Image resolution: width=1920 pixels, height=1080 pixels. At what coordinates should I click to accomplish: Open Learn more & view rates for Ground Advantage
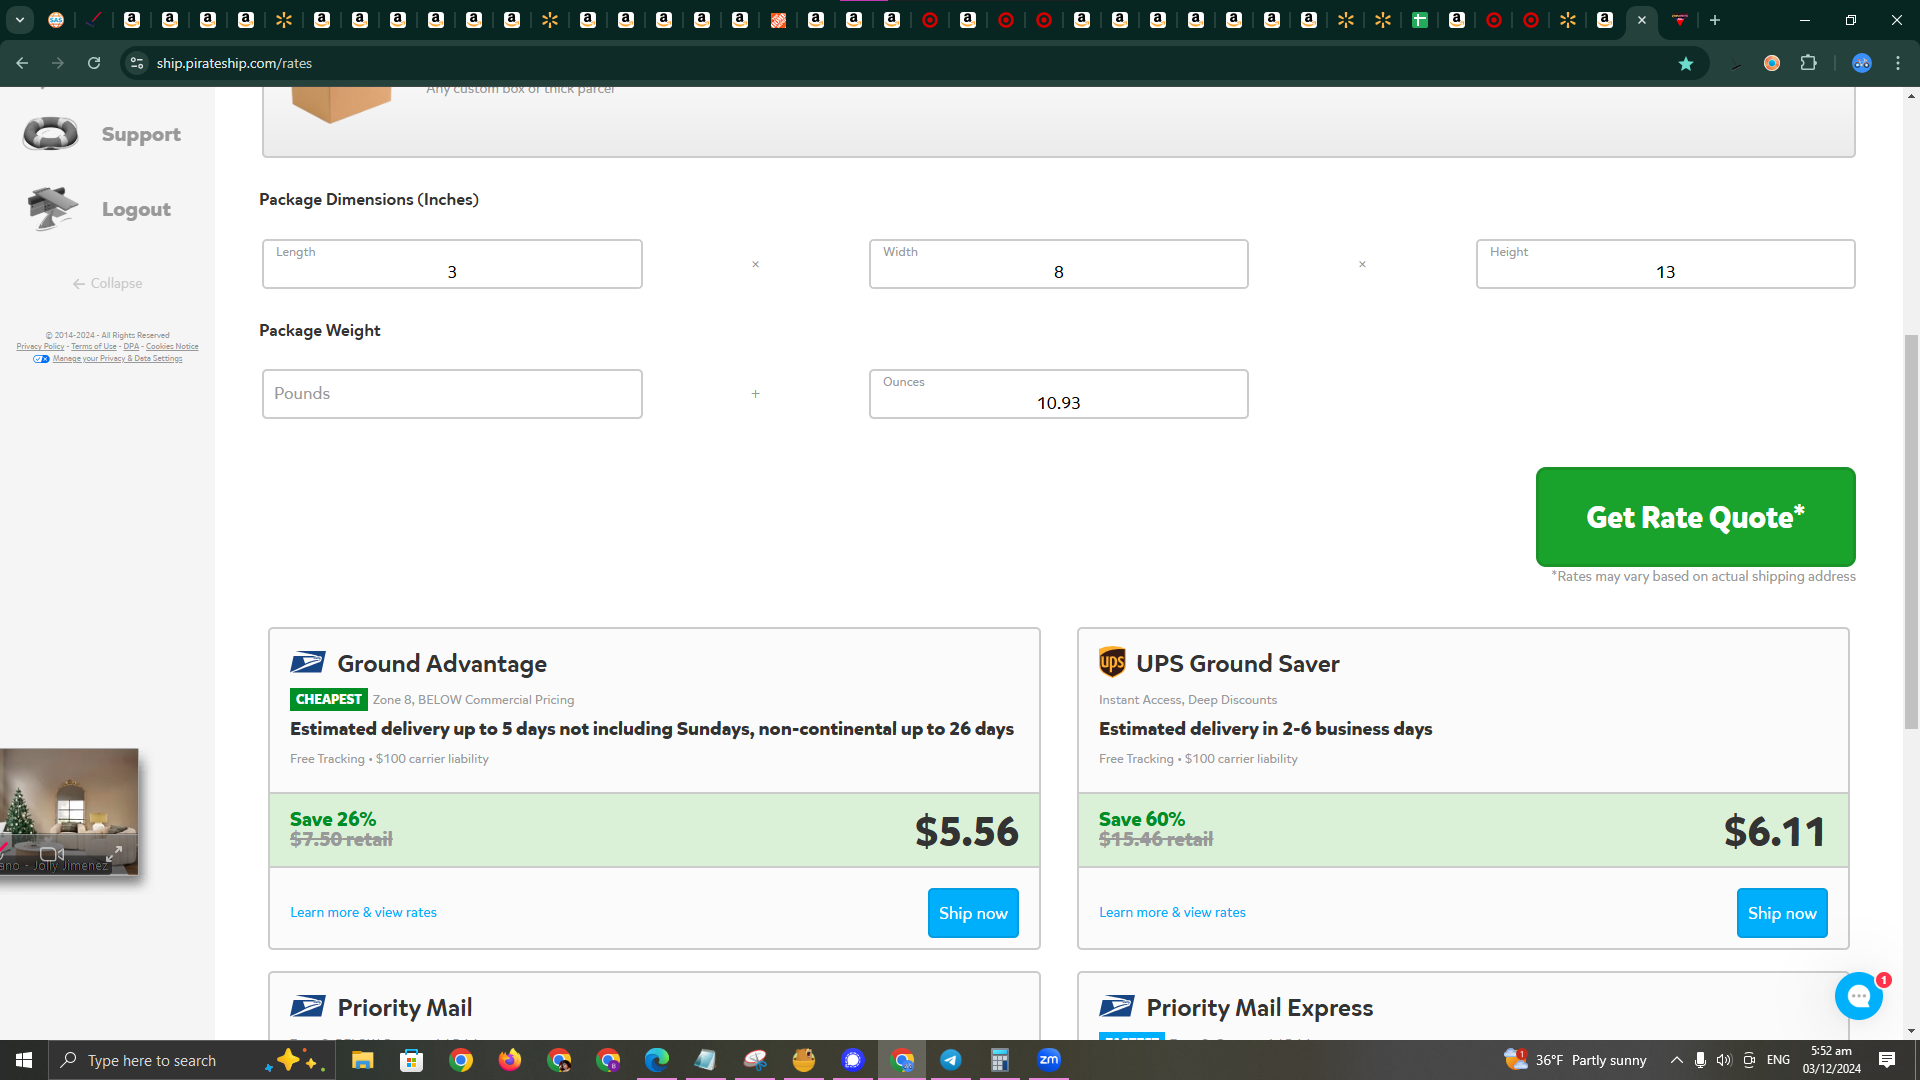pos(363,912)
